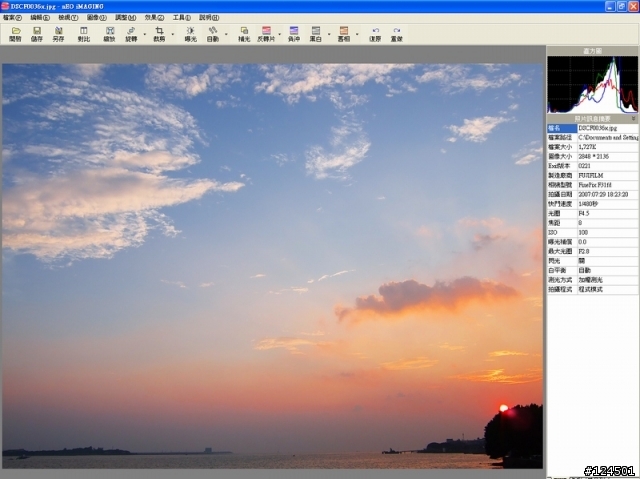Screen dimensions: 640x479
Task: Click the 快門速度 shutter speed row
Action: pyautogui.click(x=593, y=204)
